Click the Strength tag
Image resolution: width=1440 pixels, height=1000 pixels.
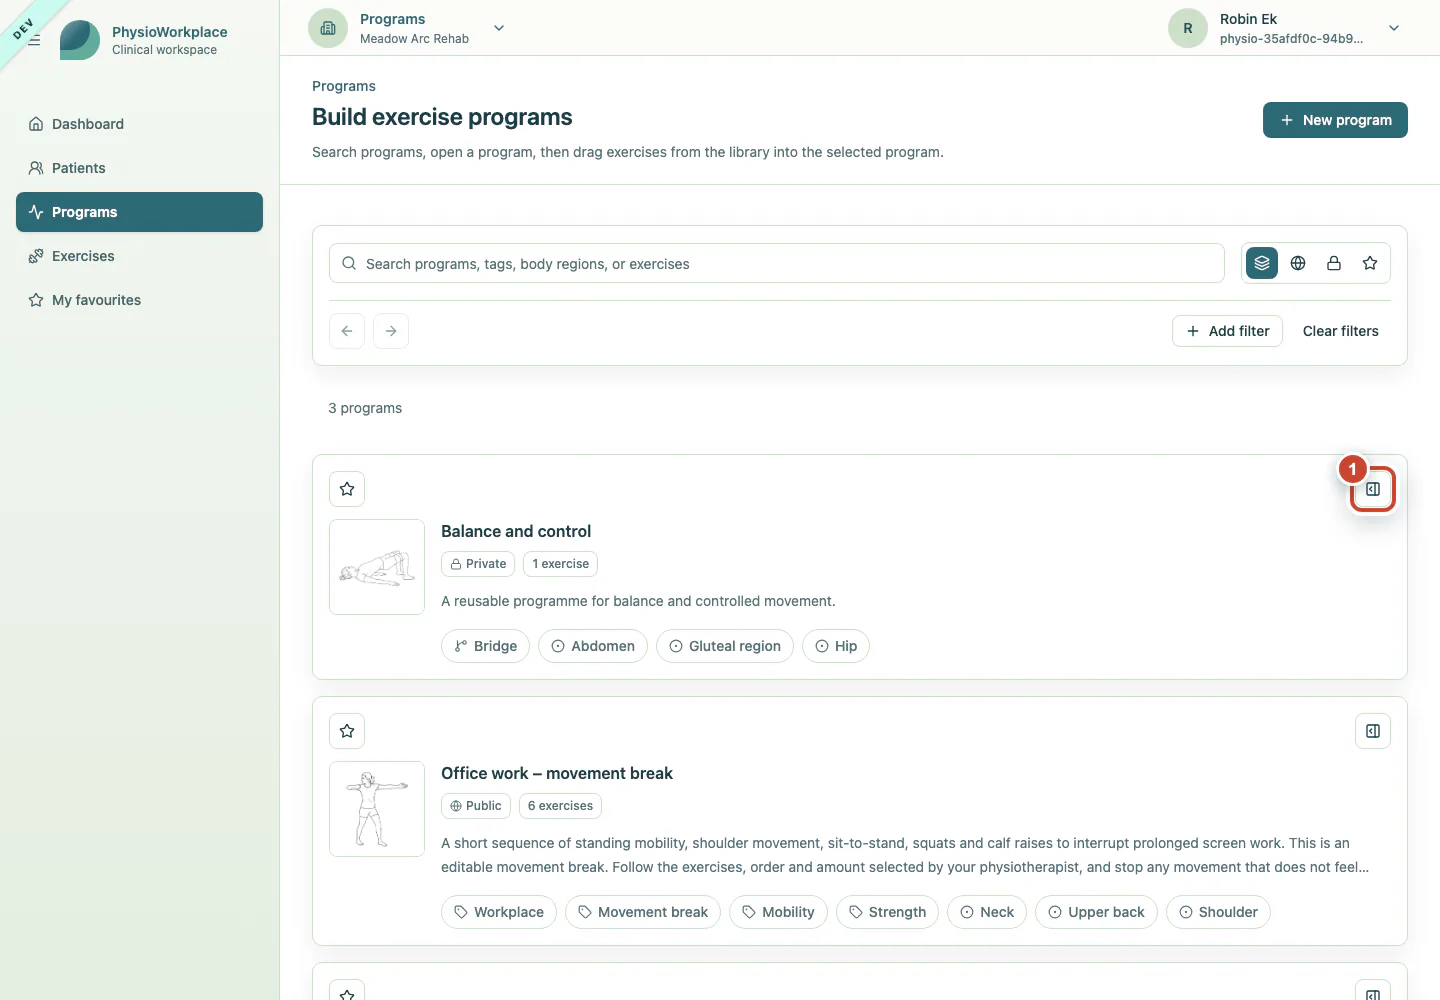[x=887, y=912]
